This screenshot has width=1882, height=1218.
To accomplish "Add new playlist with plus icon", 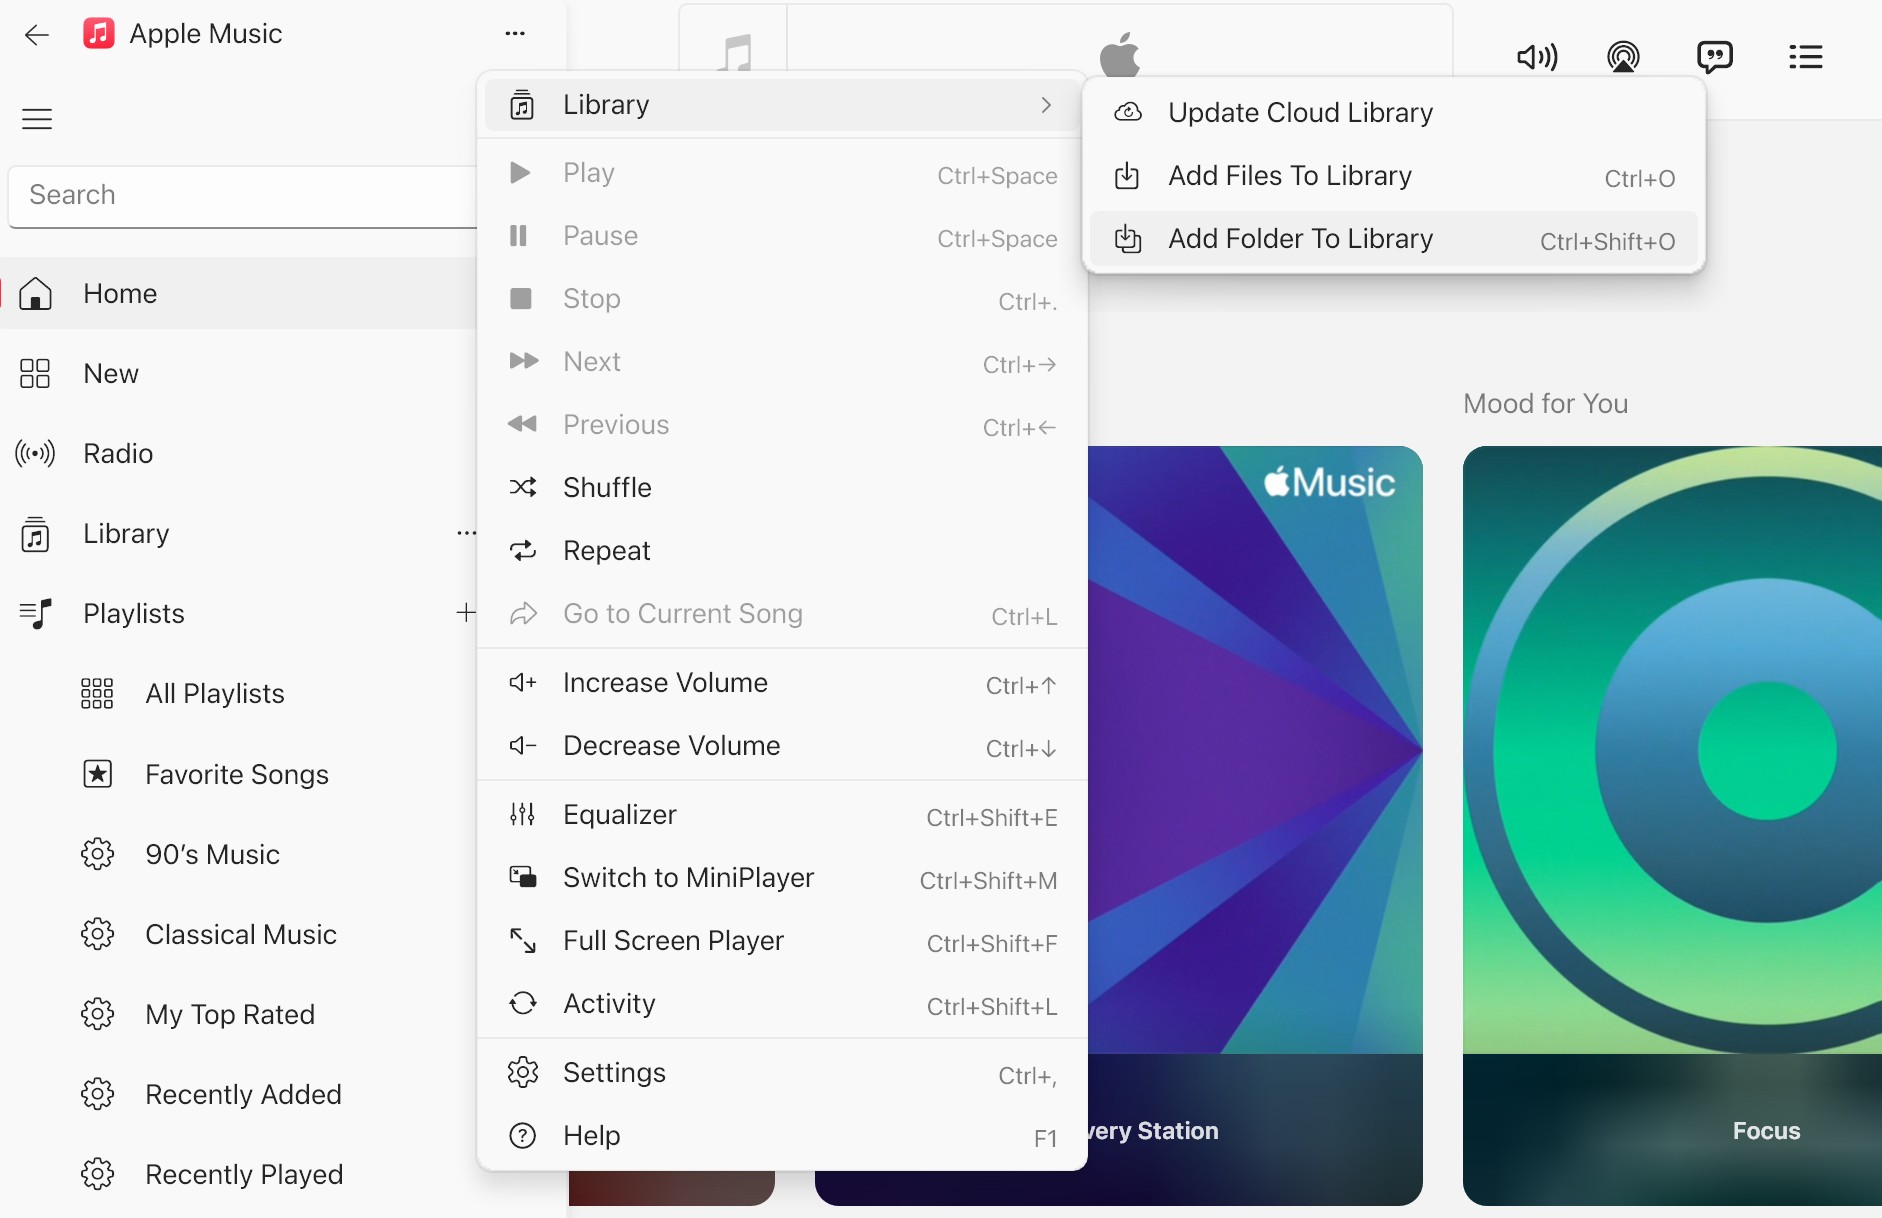I will [465, 613].
